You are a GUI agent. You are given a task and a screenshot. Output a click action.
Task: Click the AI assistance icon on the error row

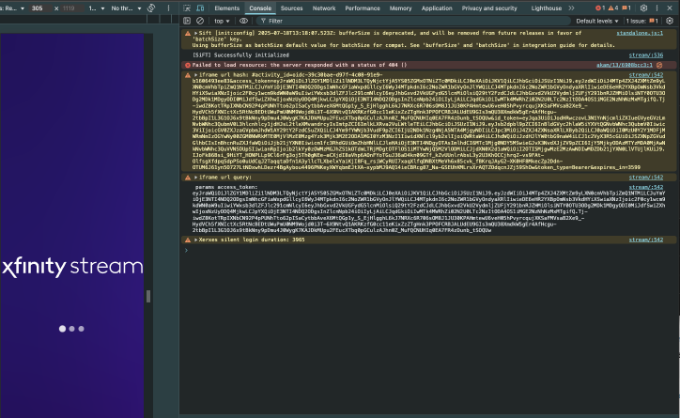[659, 65]
